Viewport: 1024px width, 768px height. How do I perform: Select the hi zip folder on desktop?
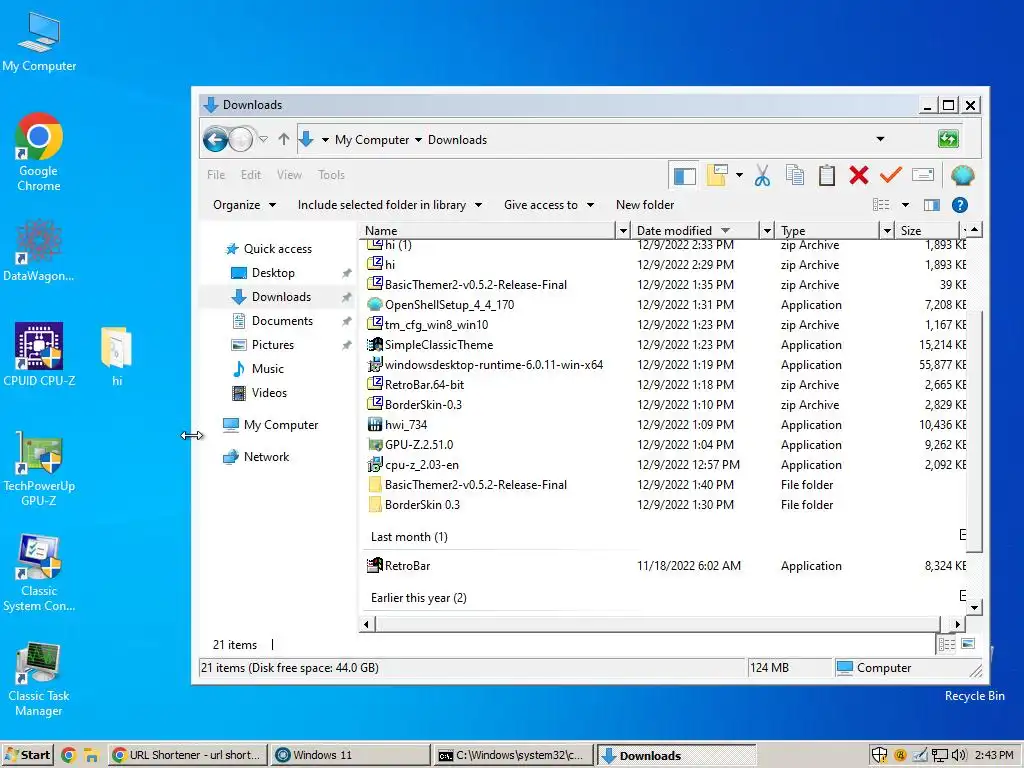pyautogui.click(x=117, y=357)
